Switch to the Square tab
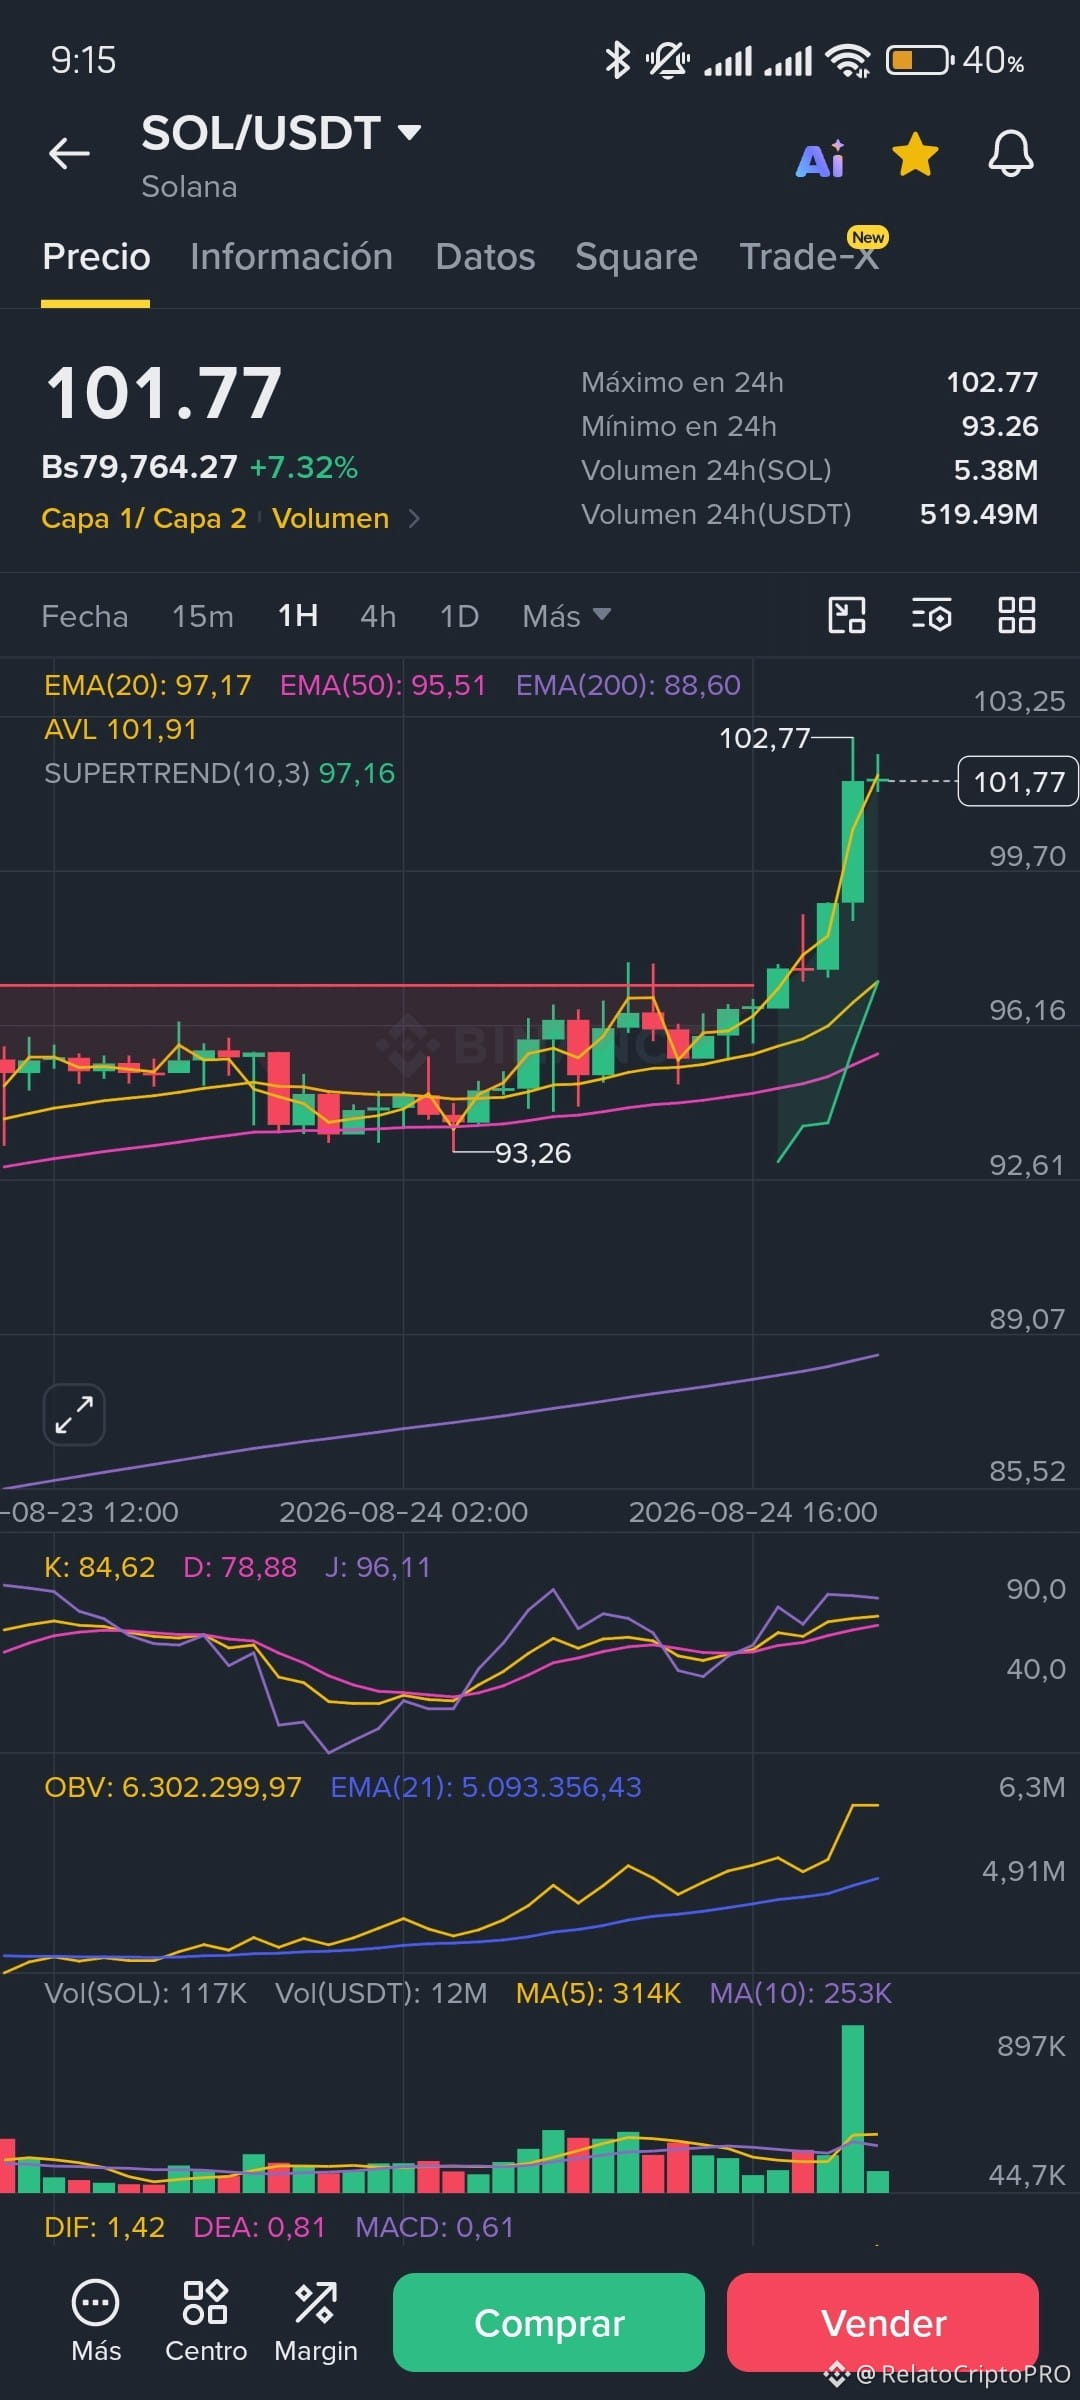 pyautogui.click(x=636, y=257)
